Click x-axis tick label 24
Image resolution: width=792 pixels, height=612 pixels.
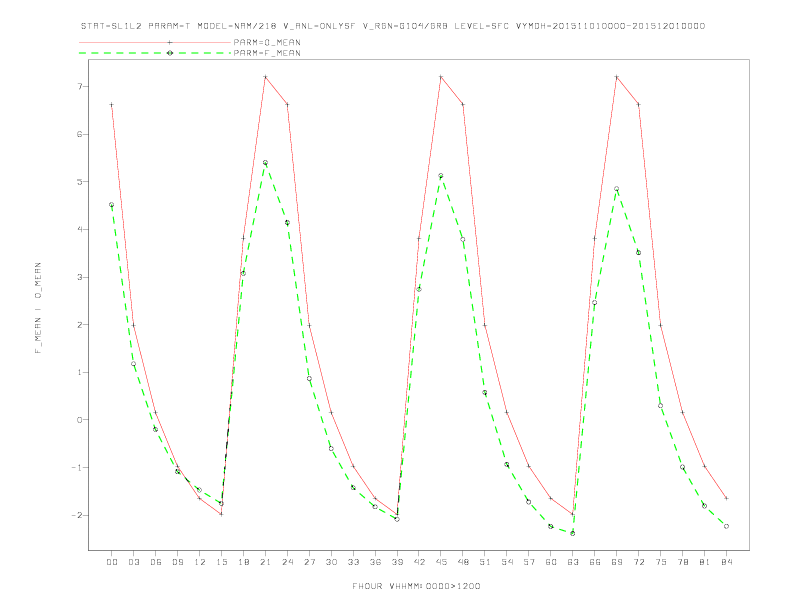coord(287,562)
